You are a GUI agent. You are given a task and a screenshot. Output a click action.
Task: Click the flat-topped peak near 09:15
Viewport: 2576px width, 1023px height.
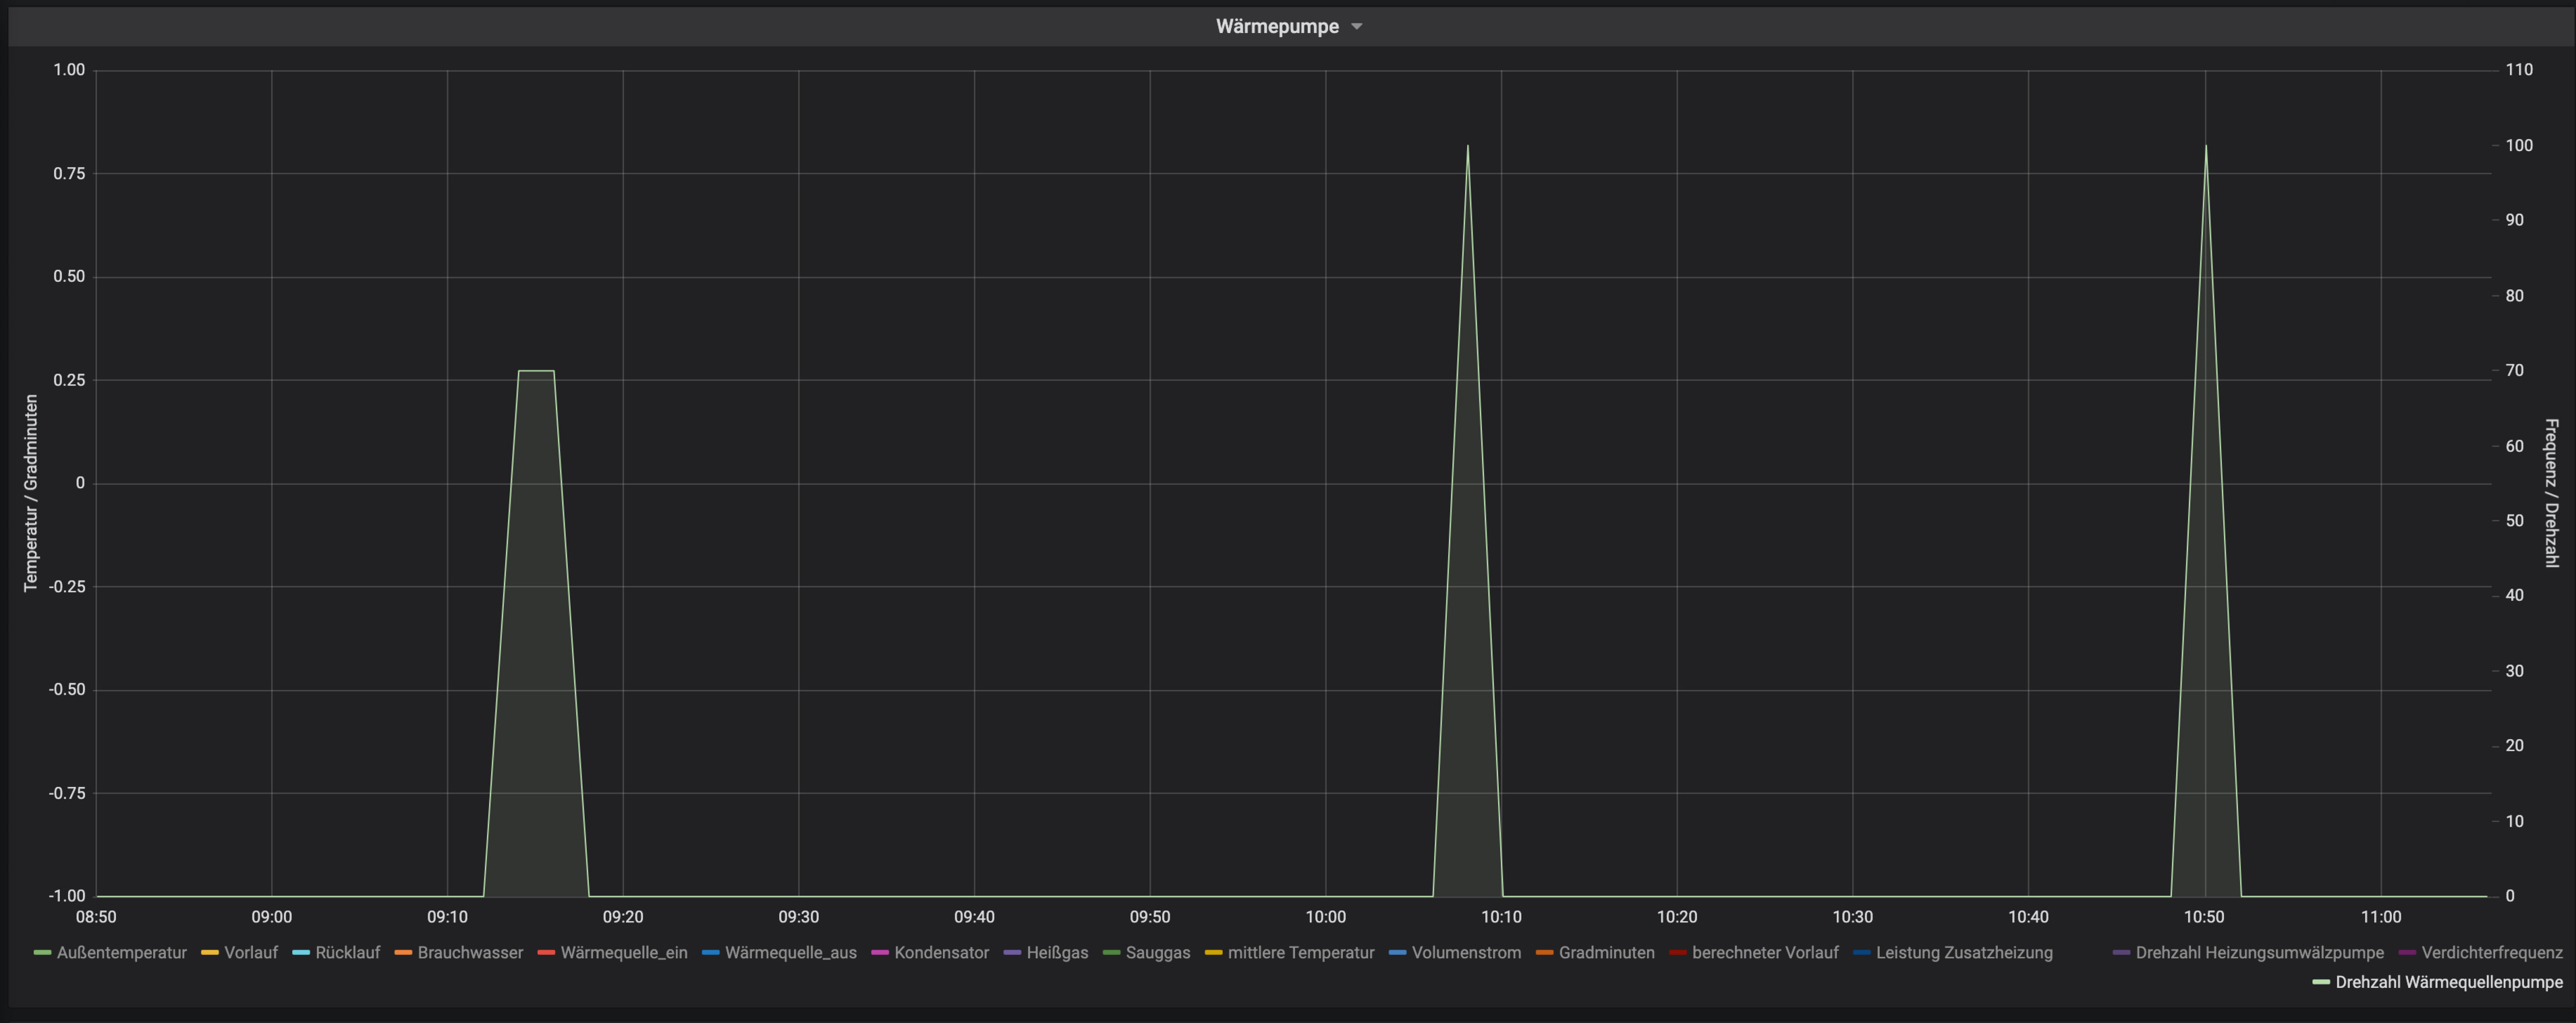(x=536, y=371)
